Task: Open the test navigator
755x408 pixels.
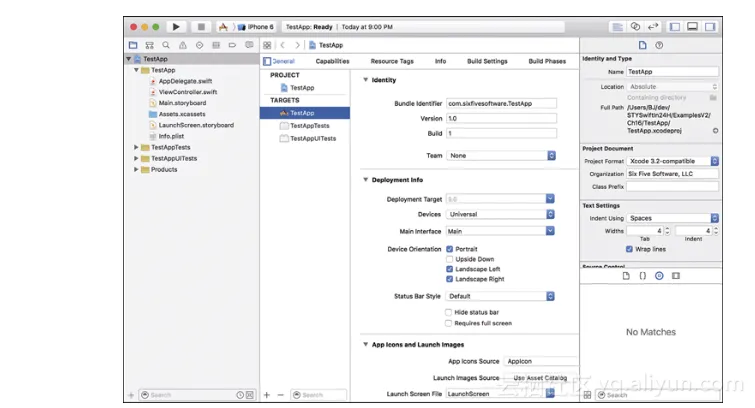Action: (x=199, y=45)
